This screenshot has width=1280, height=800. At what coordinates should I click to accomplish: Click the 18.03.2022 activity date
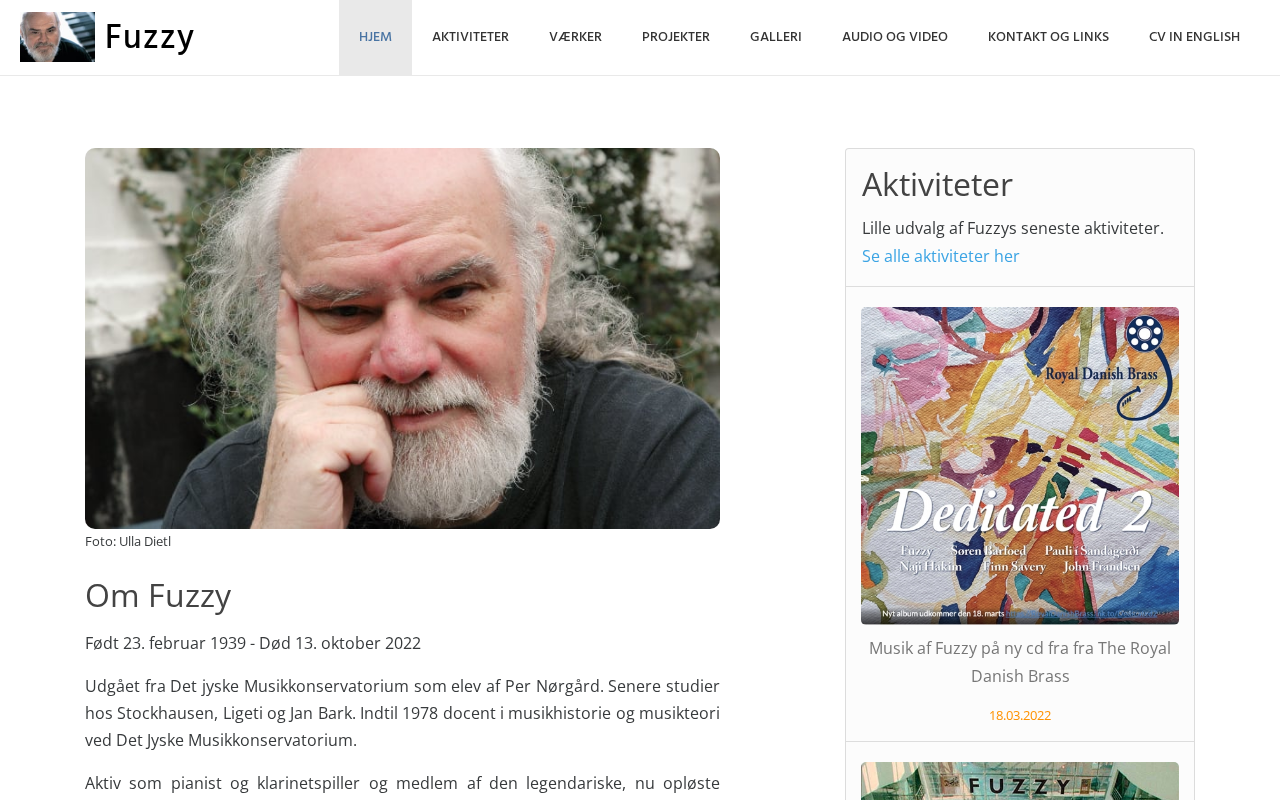coord(1020,715)
